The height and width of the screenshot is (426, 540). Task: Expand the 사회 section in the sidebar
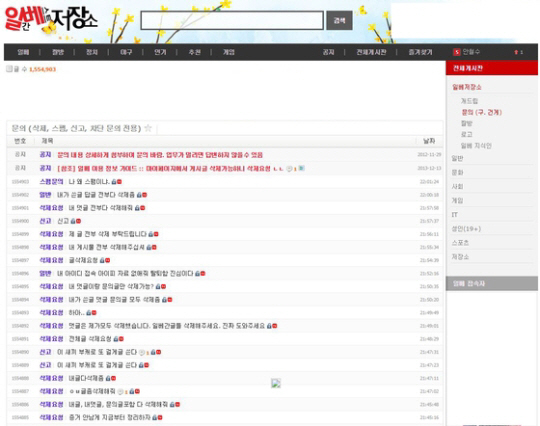pos(457,186)
